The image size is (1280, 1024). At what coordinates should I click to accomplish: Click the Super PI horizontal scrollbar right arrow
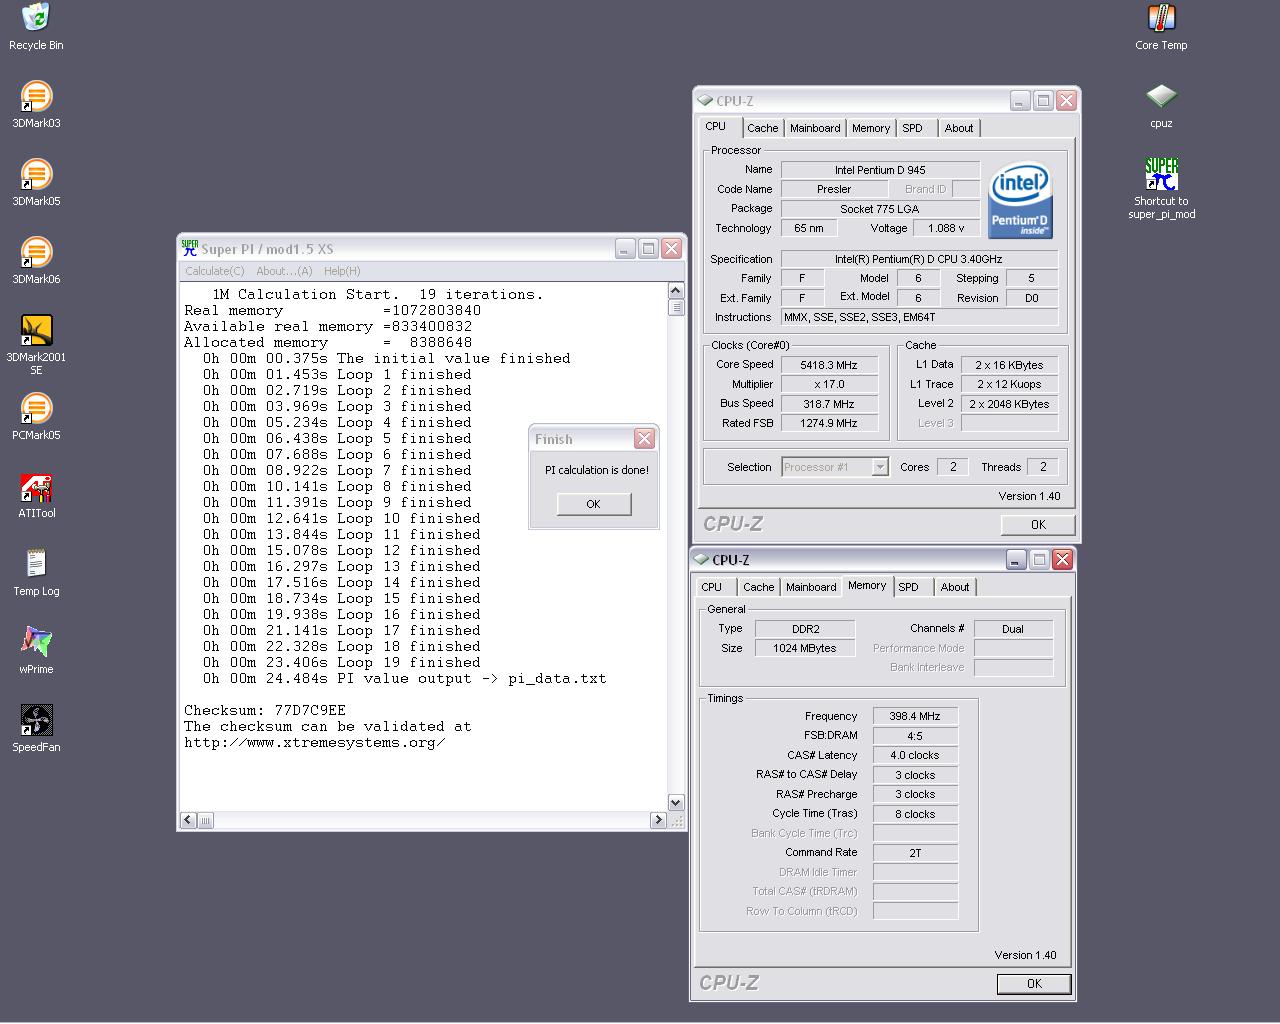pos(658,820)
